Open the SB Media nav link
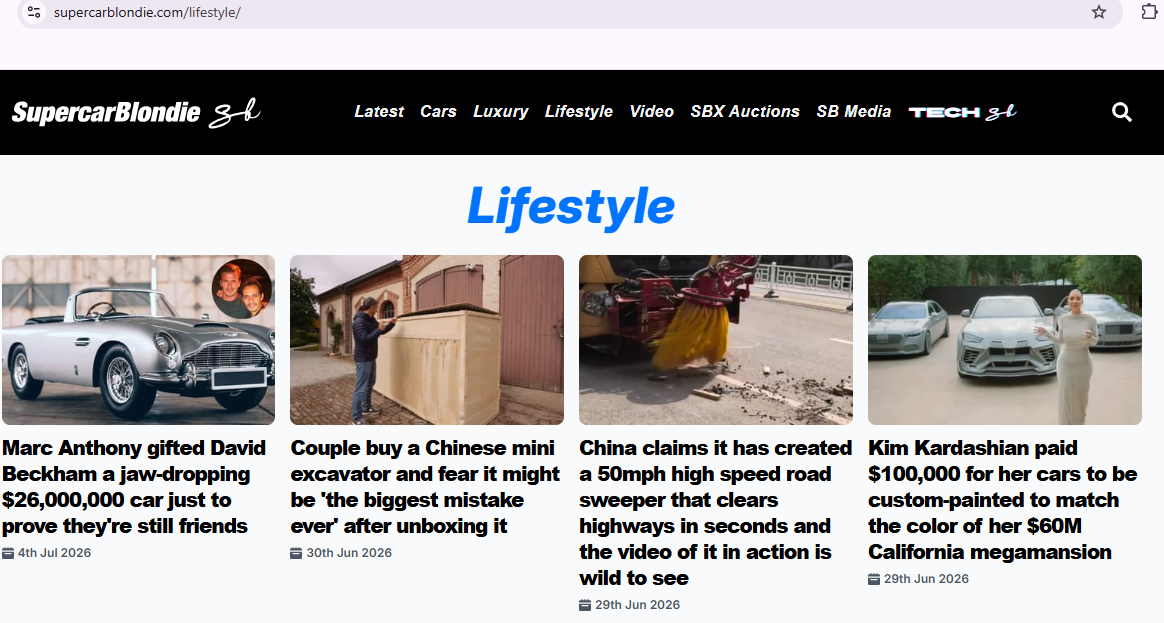 pos(853,111)
